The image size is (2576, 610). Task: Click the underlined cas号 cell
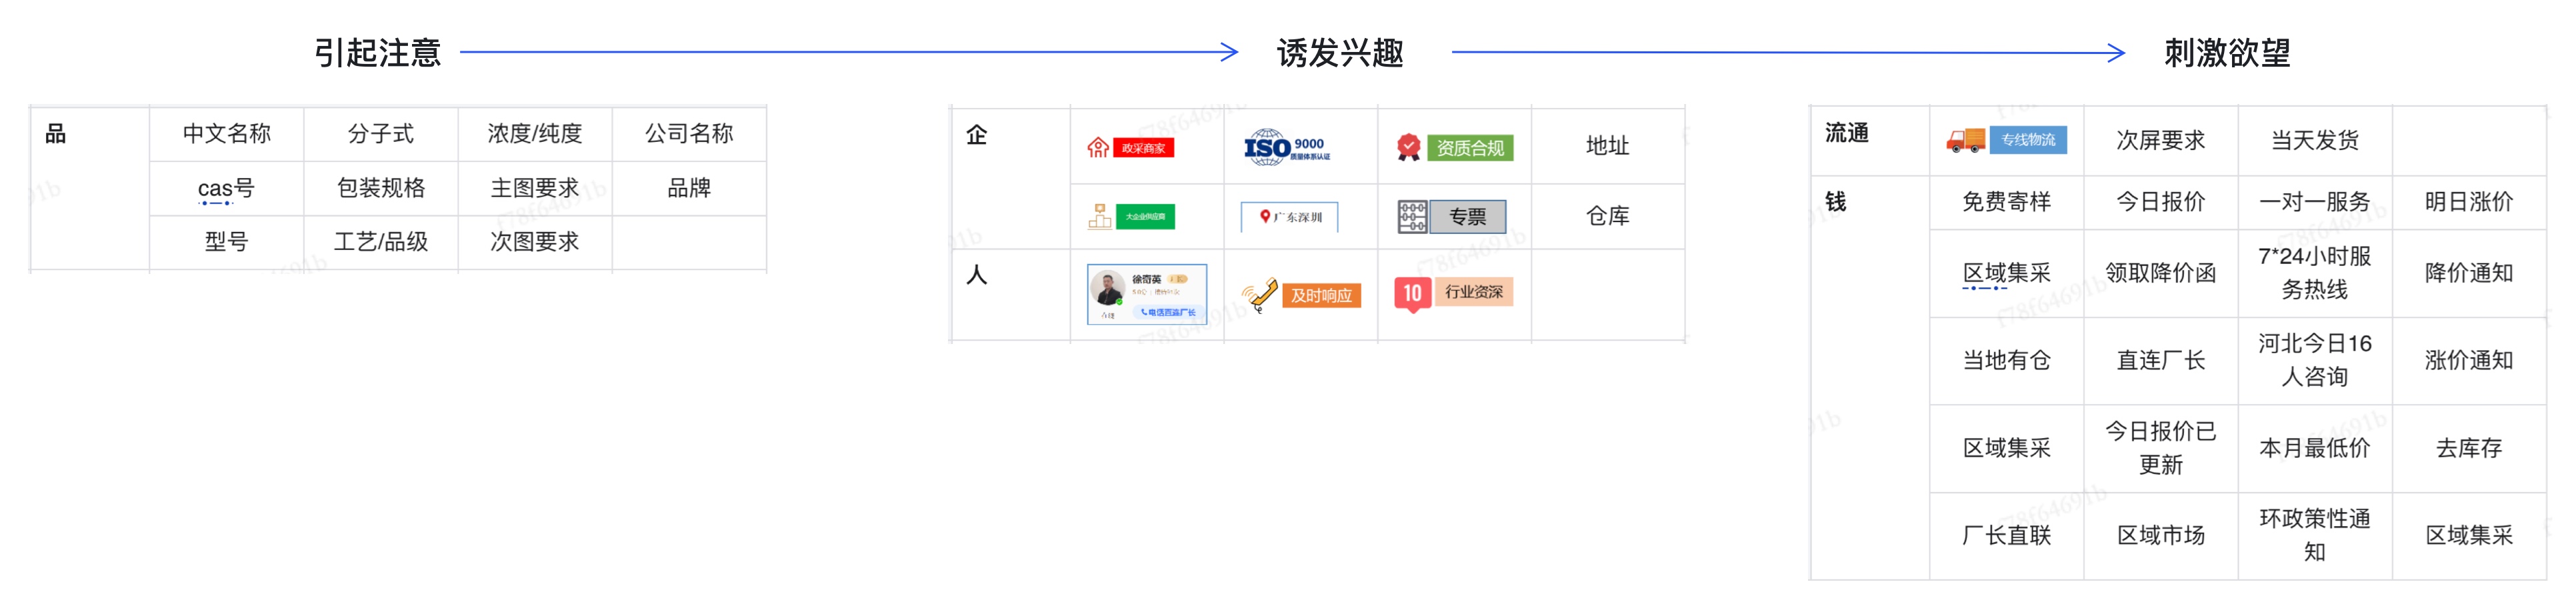tap(226, 188)
